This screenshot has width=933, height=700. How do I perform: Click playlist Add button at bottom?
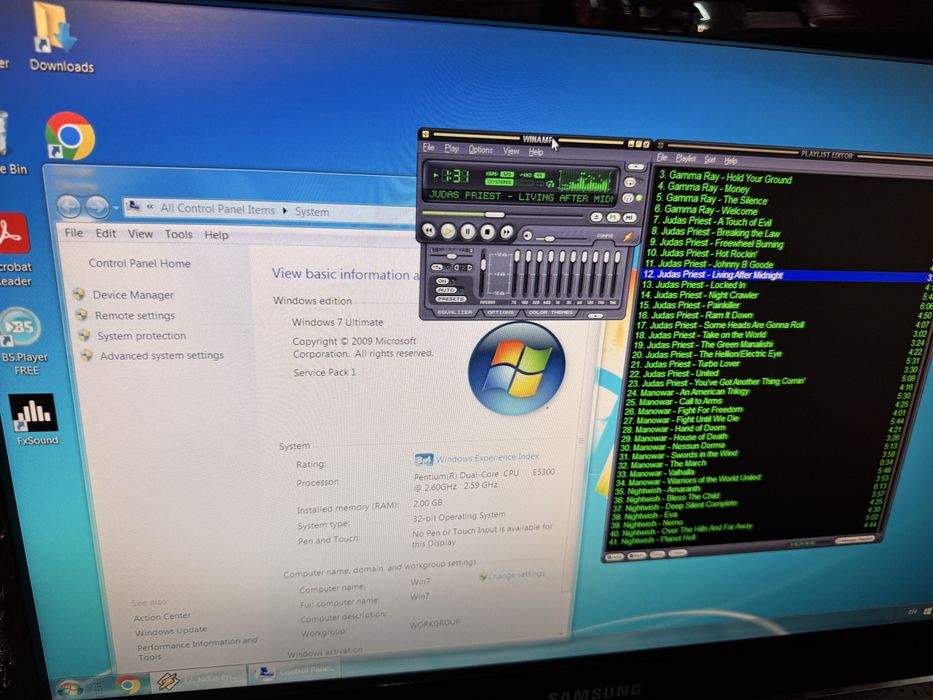tap(613, 556)
